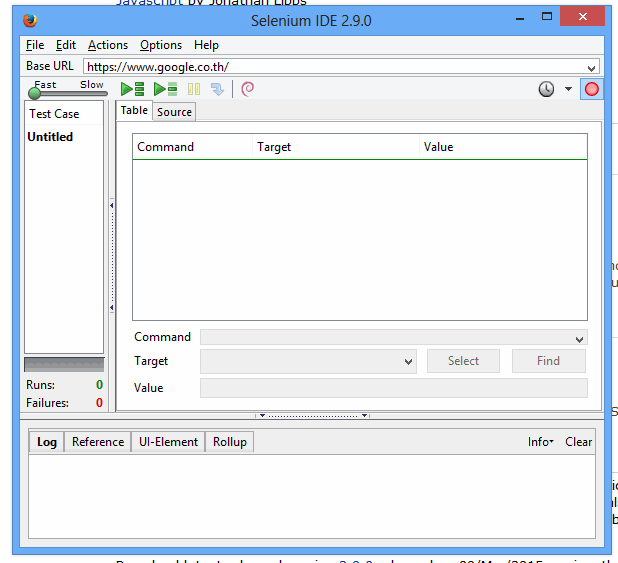The height and width of the screenshot is (563, 618).
Task: Maximize the Selenium IDE window
Action: point(547,17)
